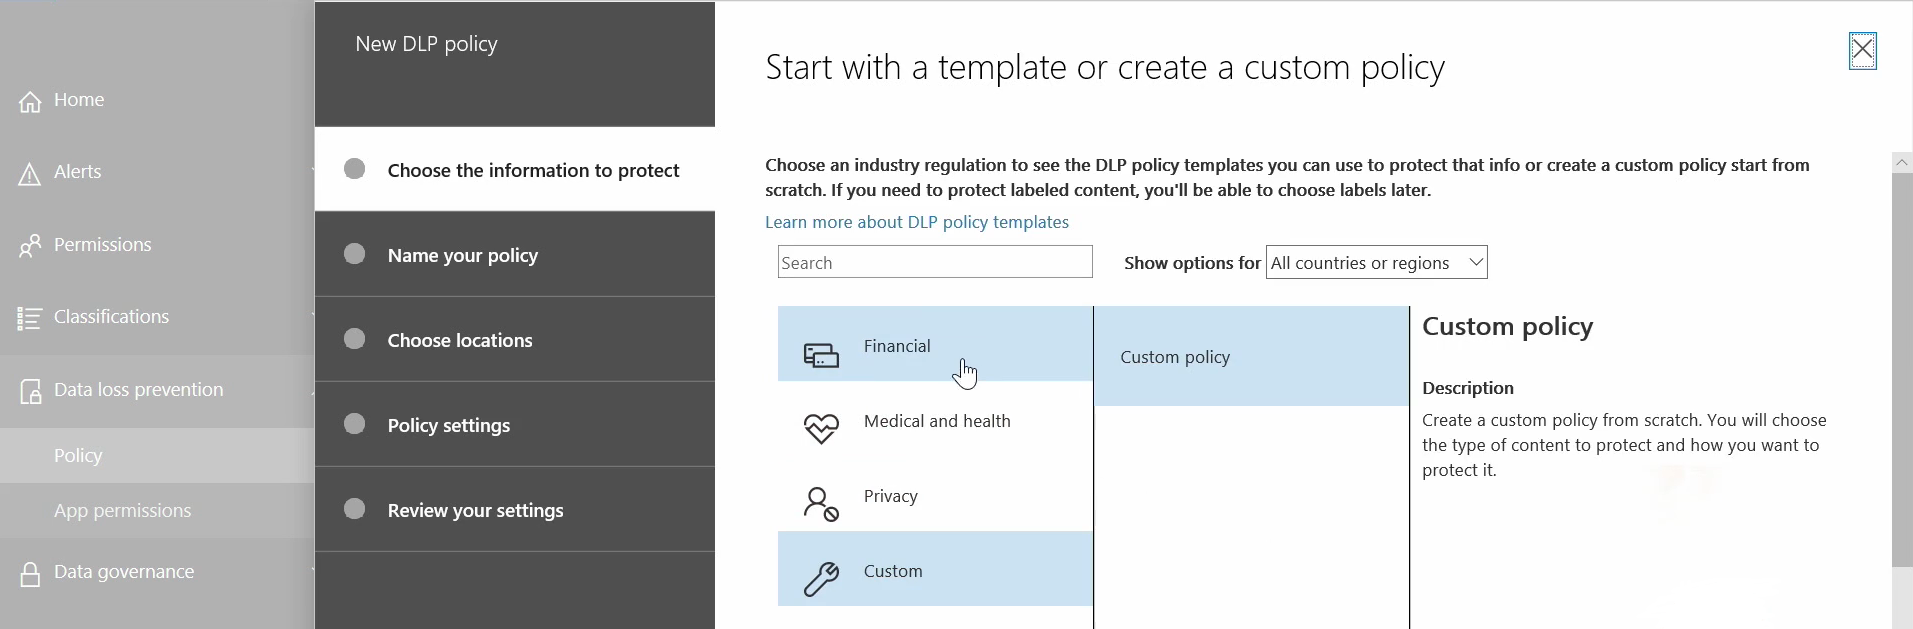The image size is (1913, 629).
Task: Click the Financial category card icon
Action: (821, 355)
